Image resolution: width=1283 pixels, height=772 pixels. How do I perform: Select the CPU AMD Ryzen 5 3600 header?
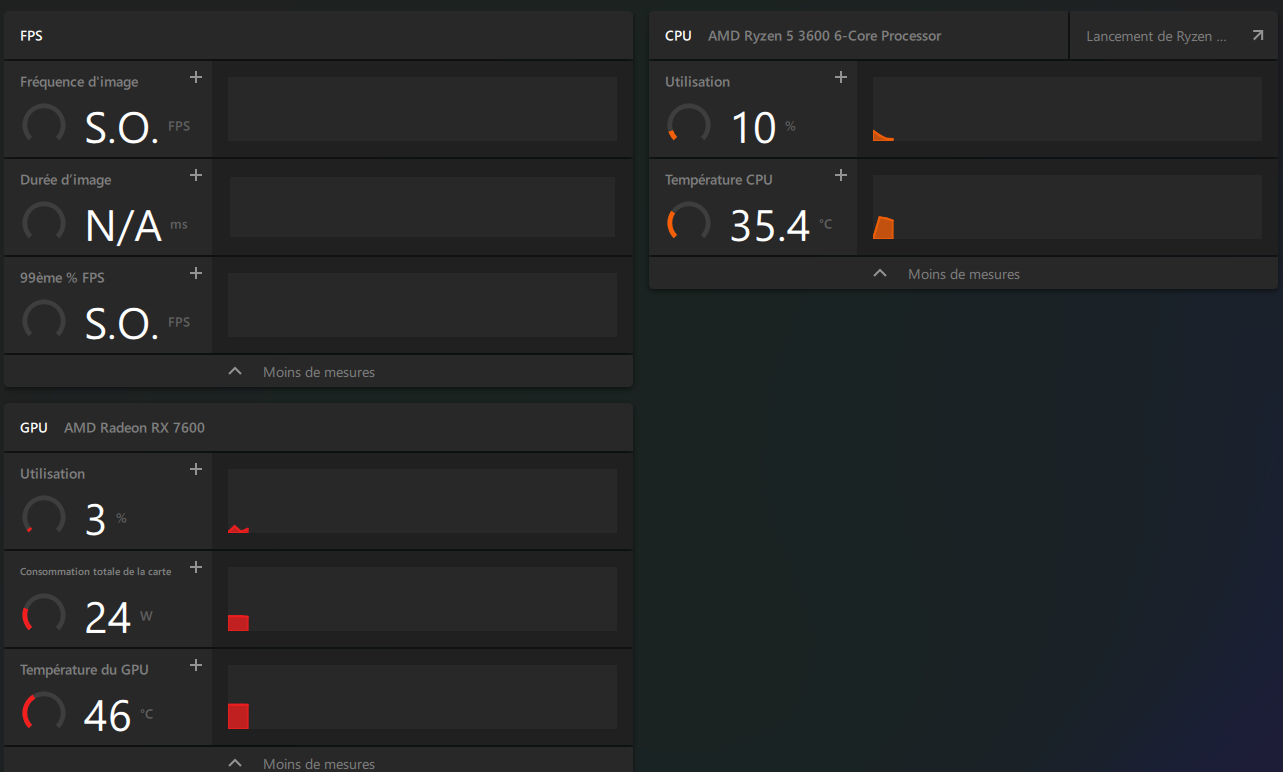pyautogui.click(x=858, y=36)
